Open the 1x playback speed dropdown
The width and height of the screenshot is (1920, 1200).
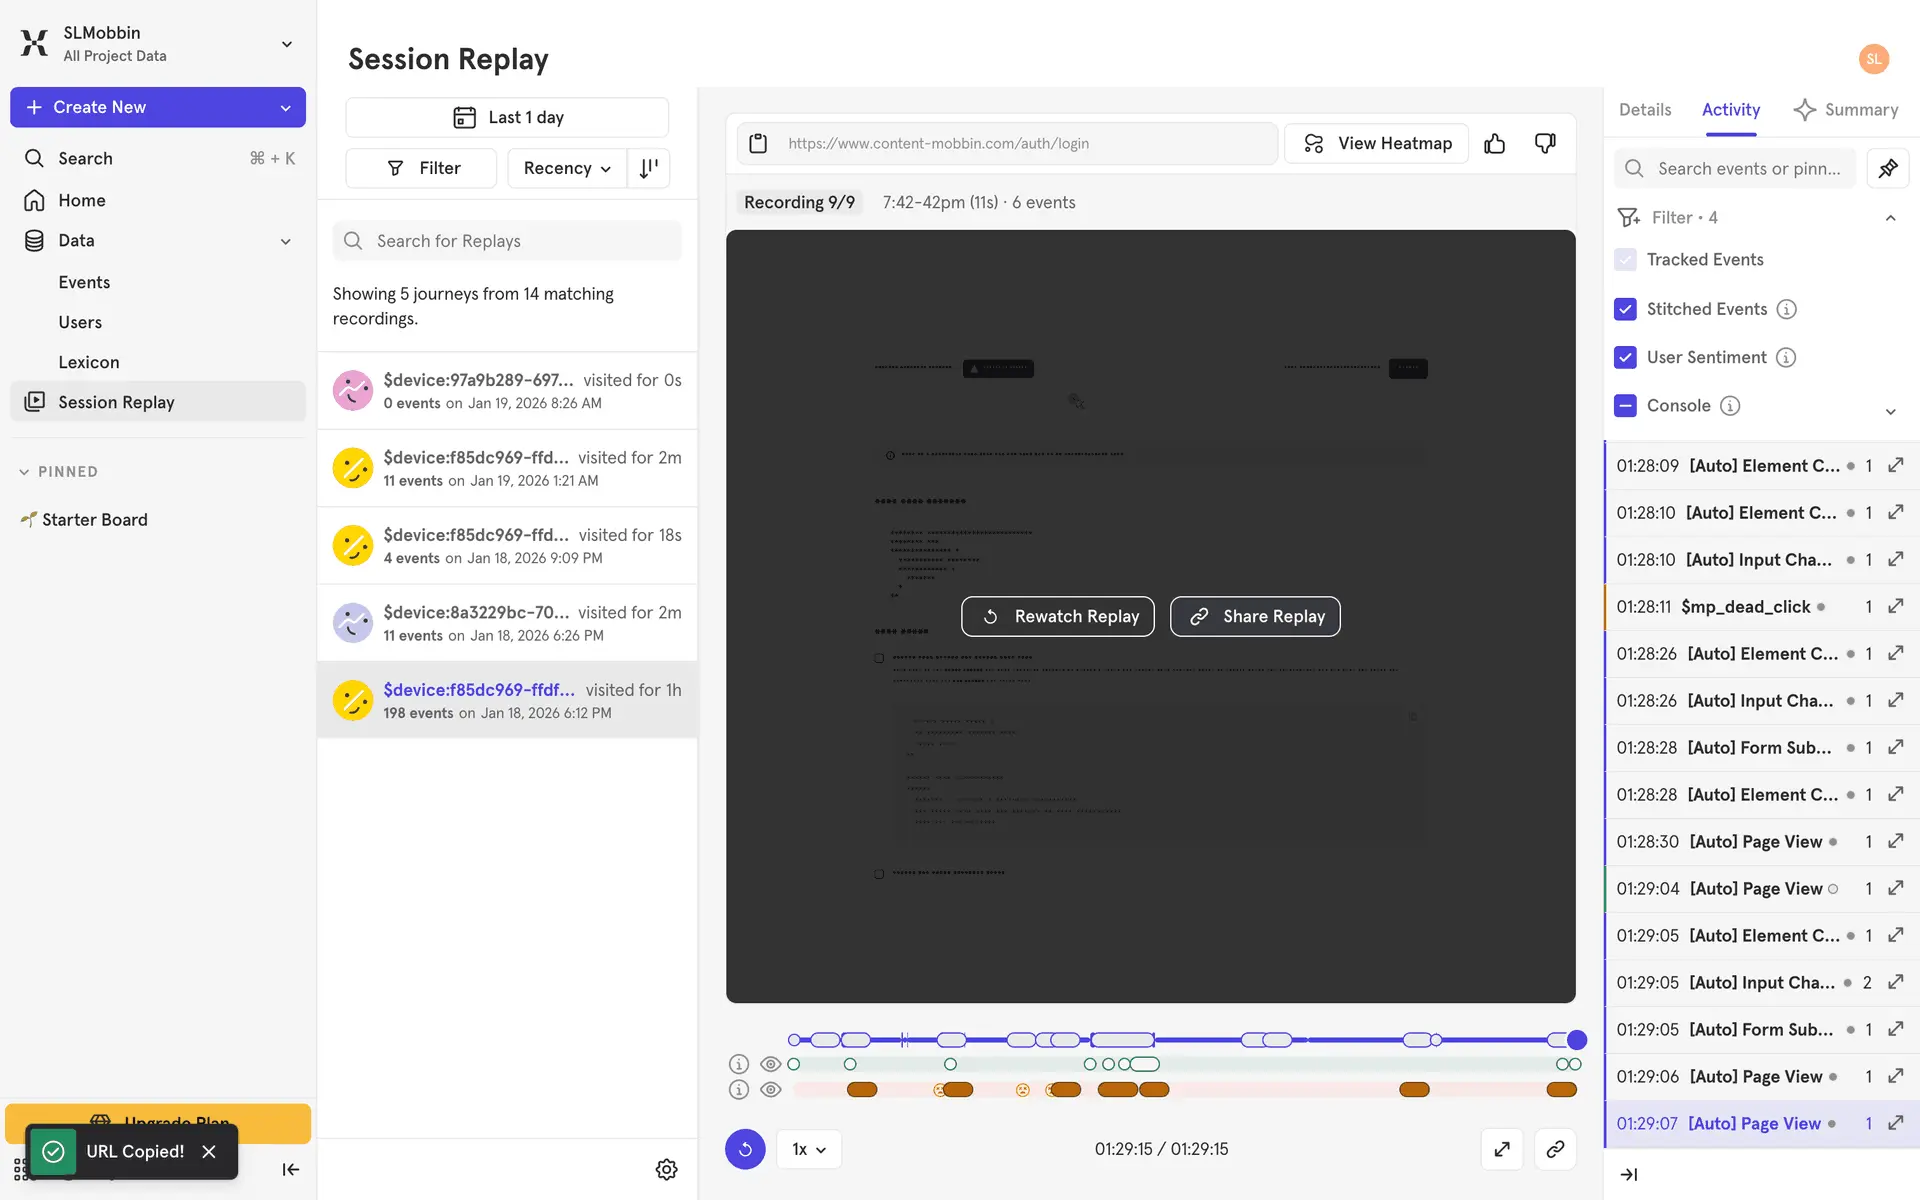808,1149
